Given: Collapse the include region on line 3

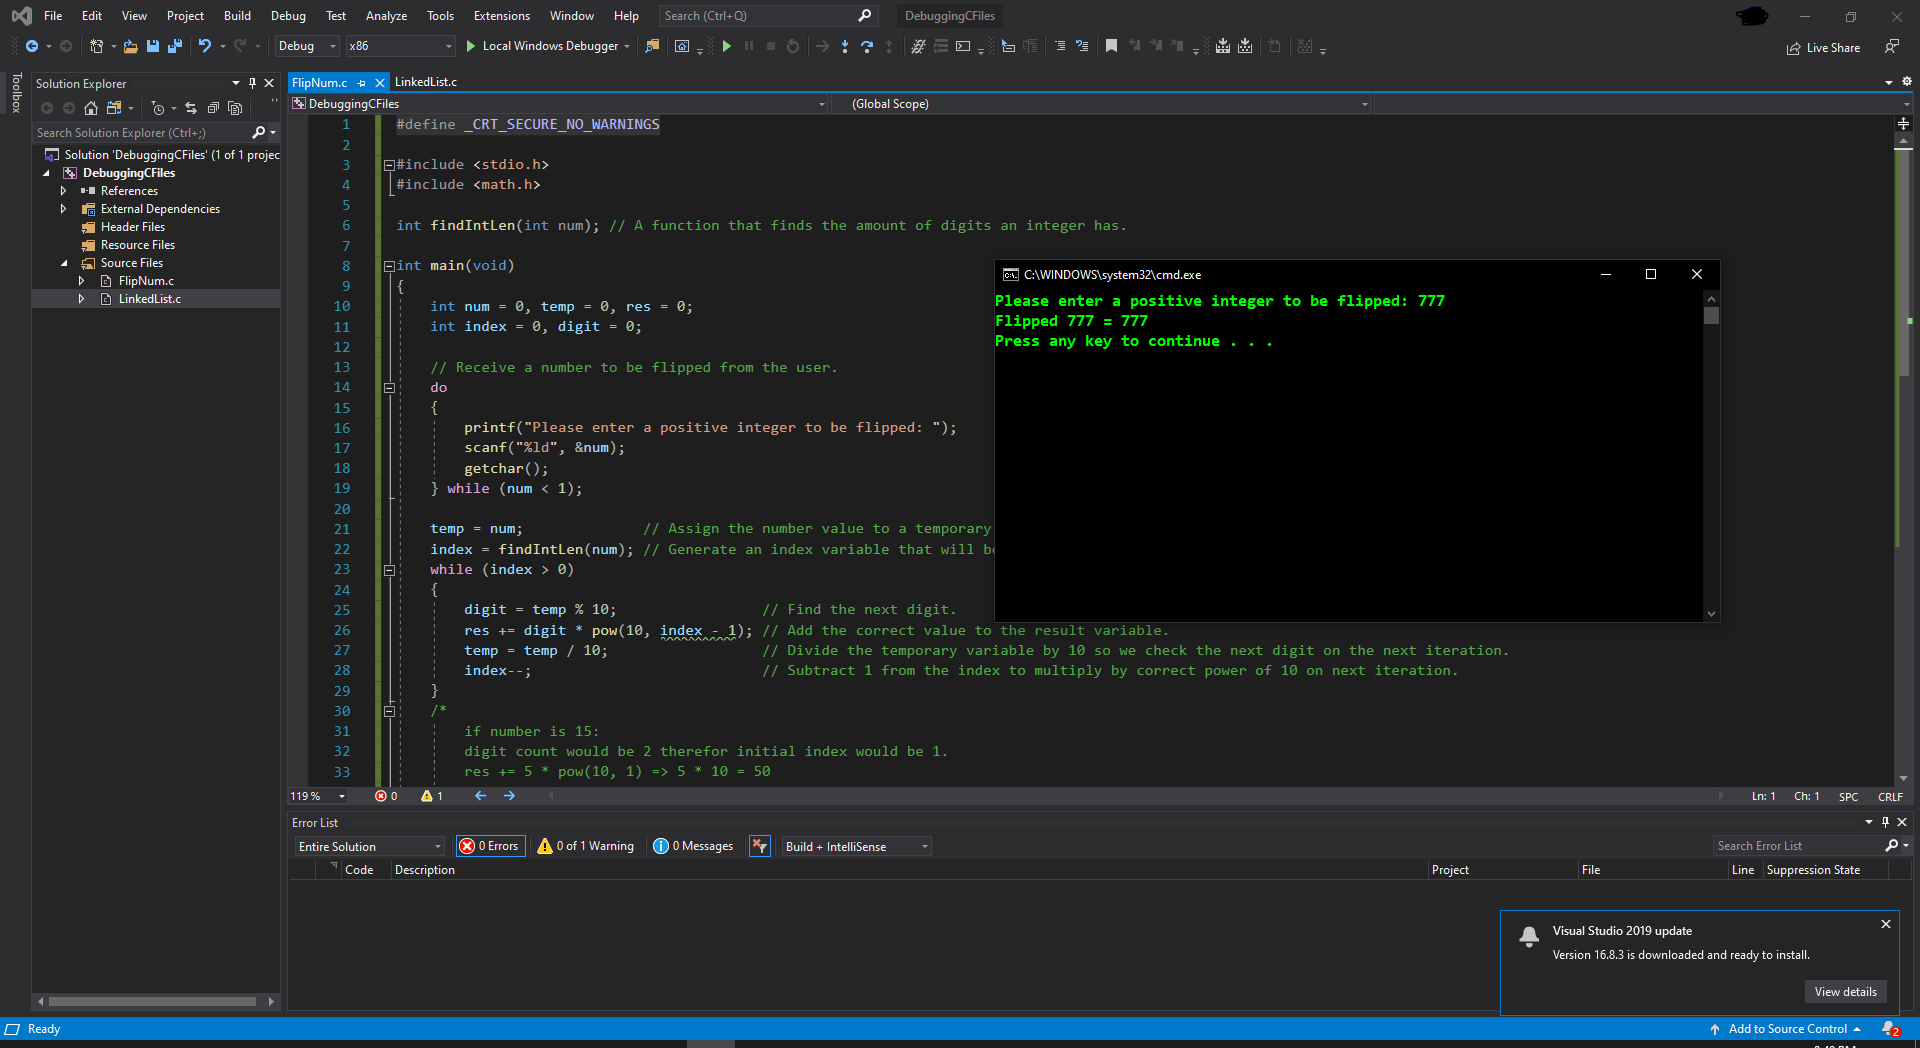Looking at the screenshot, I should (390, 165).
